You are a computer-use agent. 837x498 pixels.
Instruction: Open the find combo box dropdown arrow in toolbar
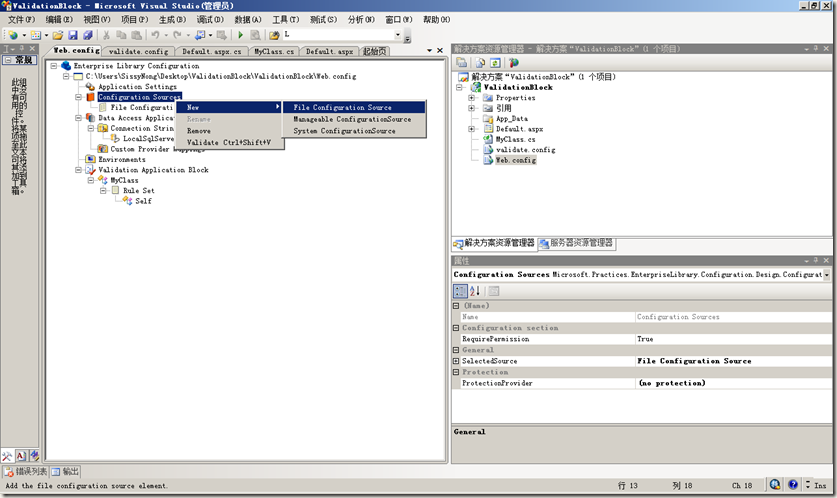click(x=398, y=35)
